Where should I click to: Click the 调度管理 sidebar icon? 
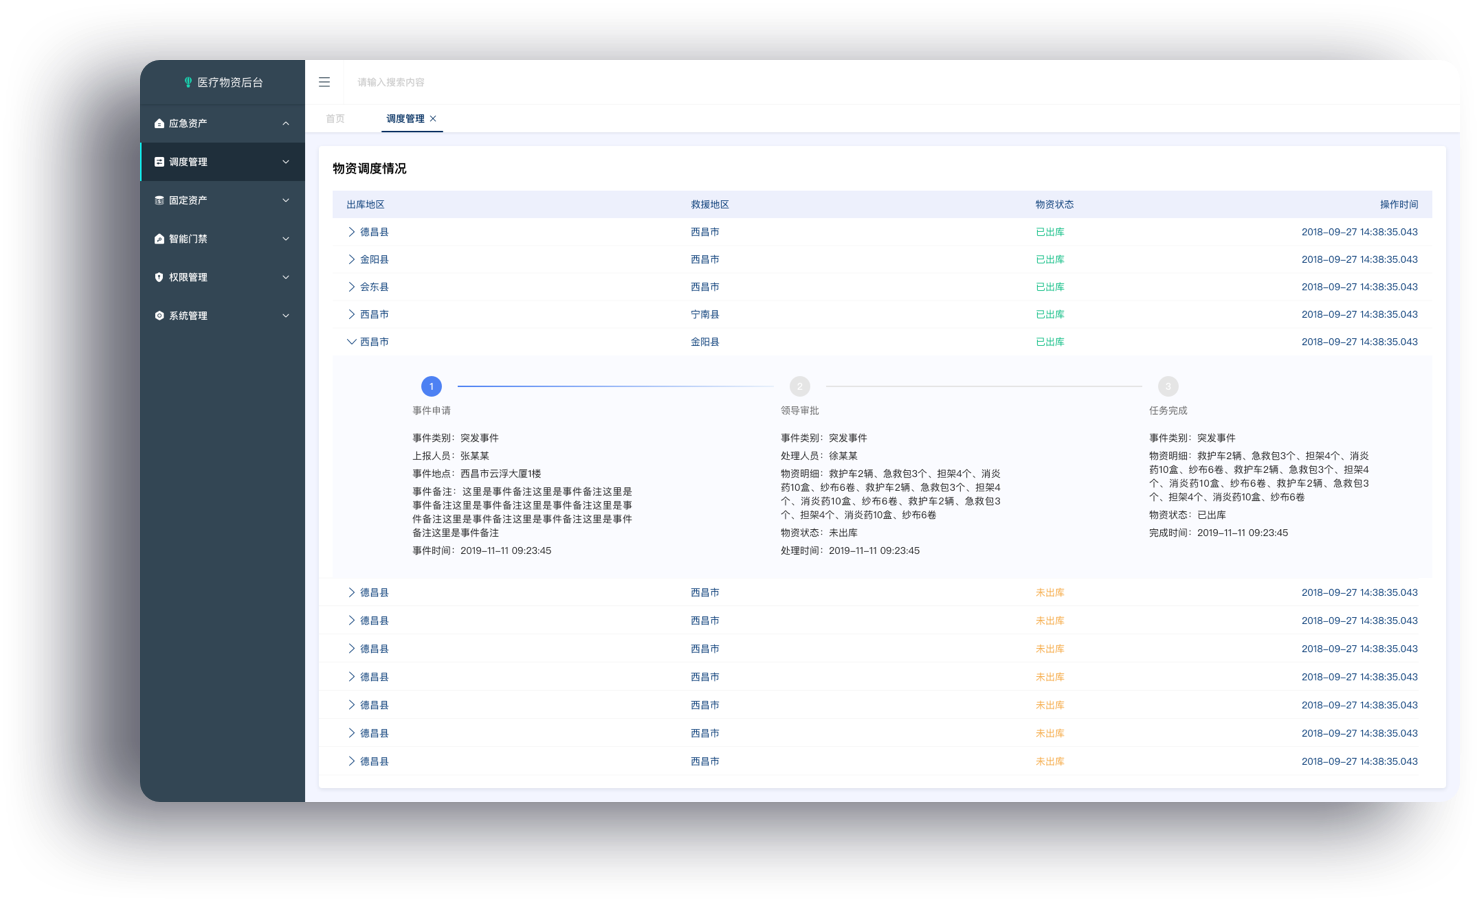159,162
